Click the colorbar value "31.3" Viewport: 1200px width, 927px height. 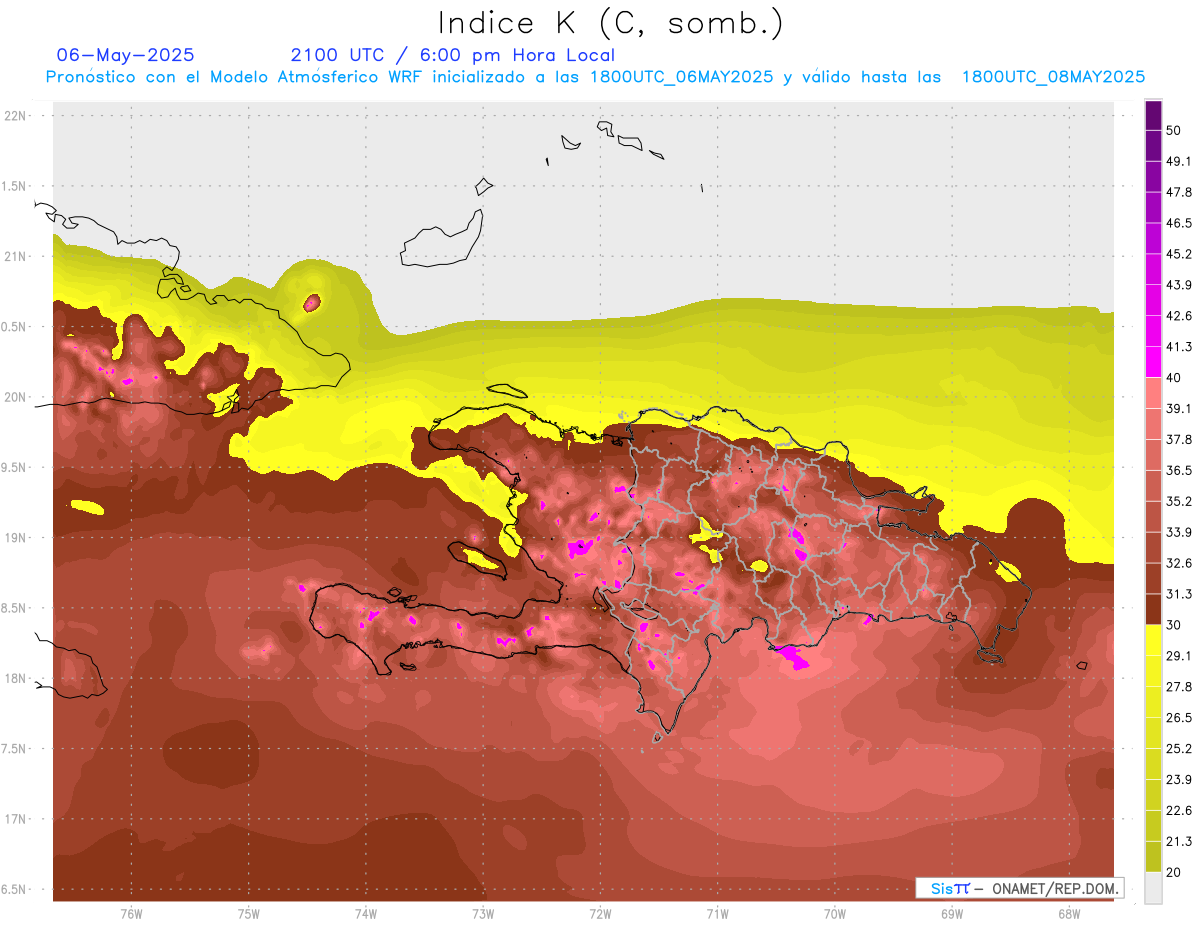point(1178,594)
